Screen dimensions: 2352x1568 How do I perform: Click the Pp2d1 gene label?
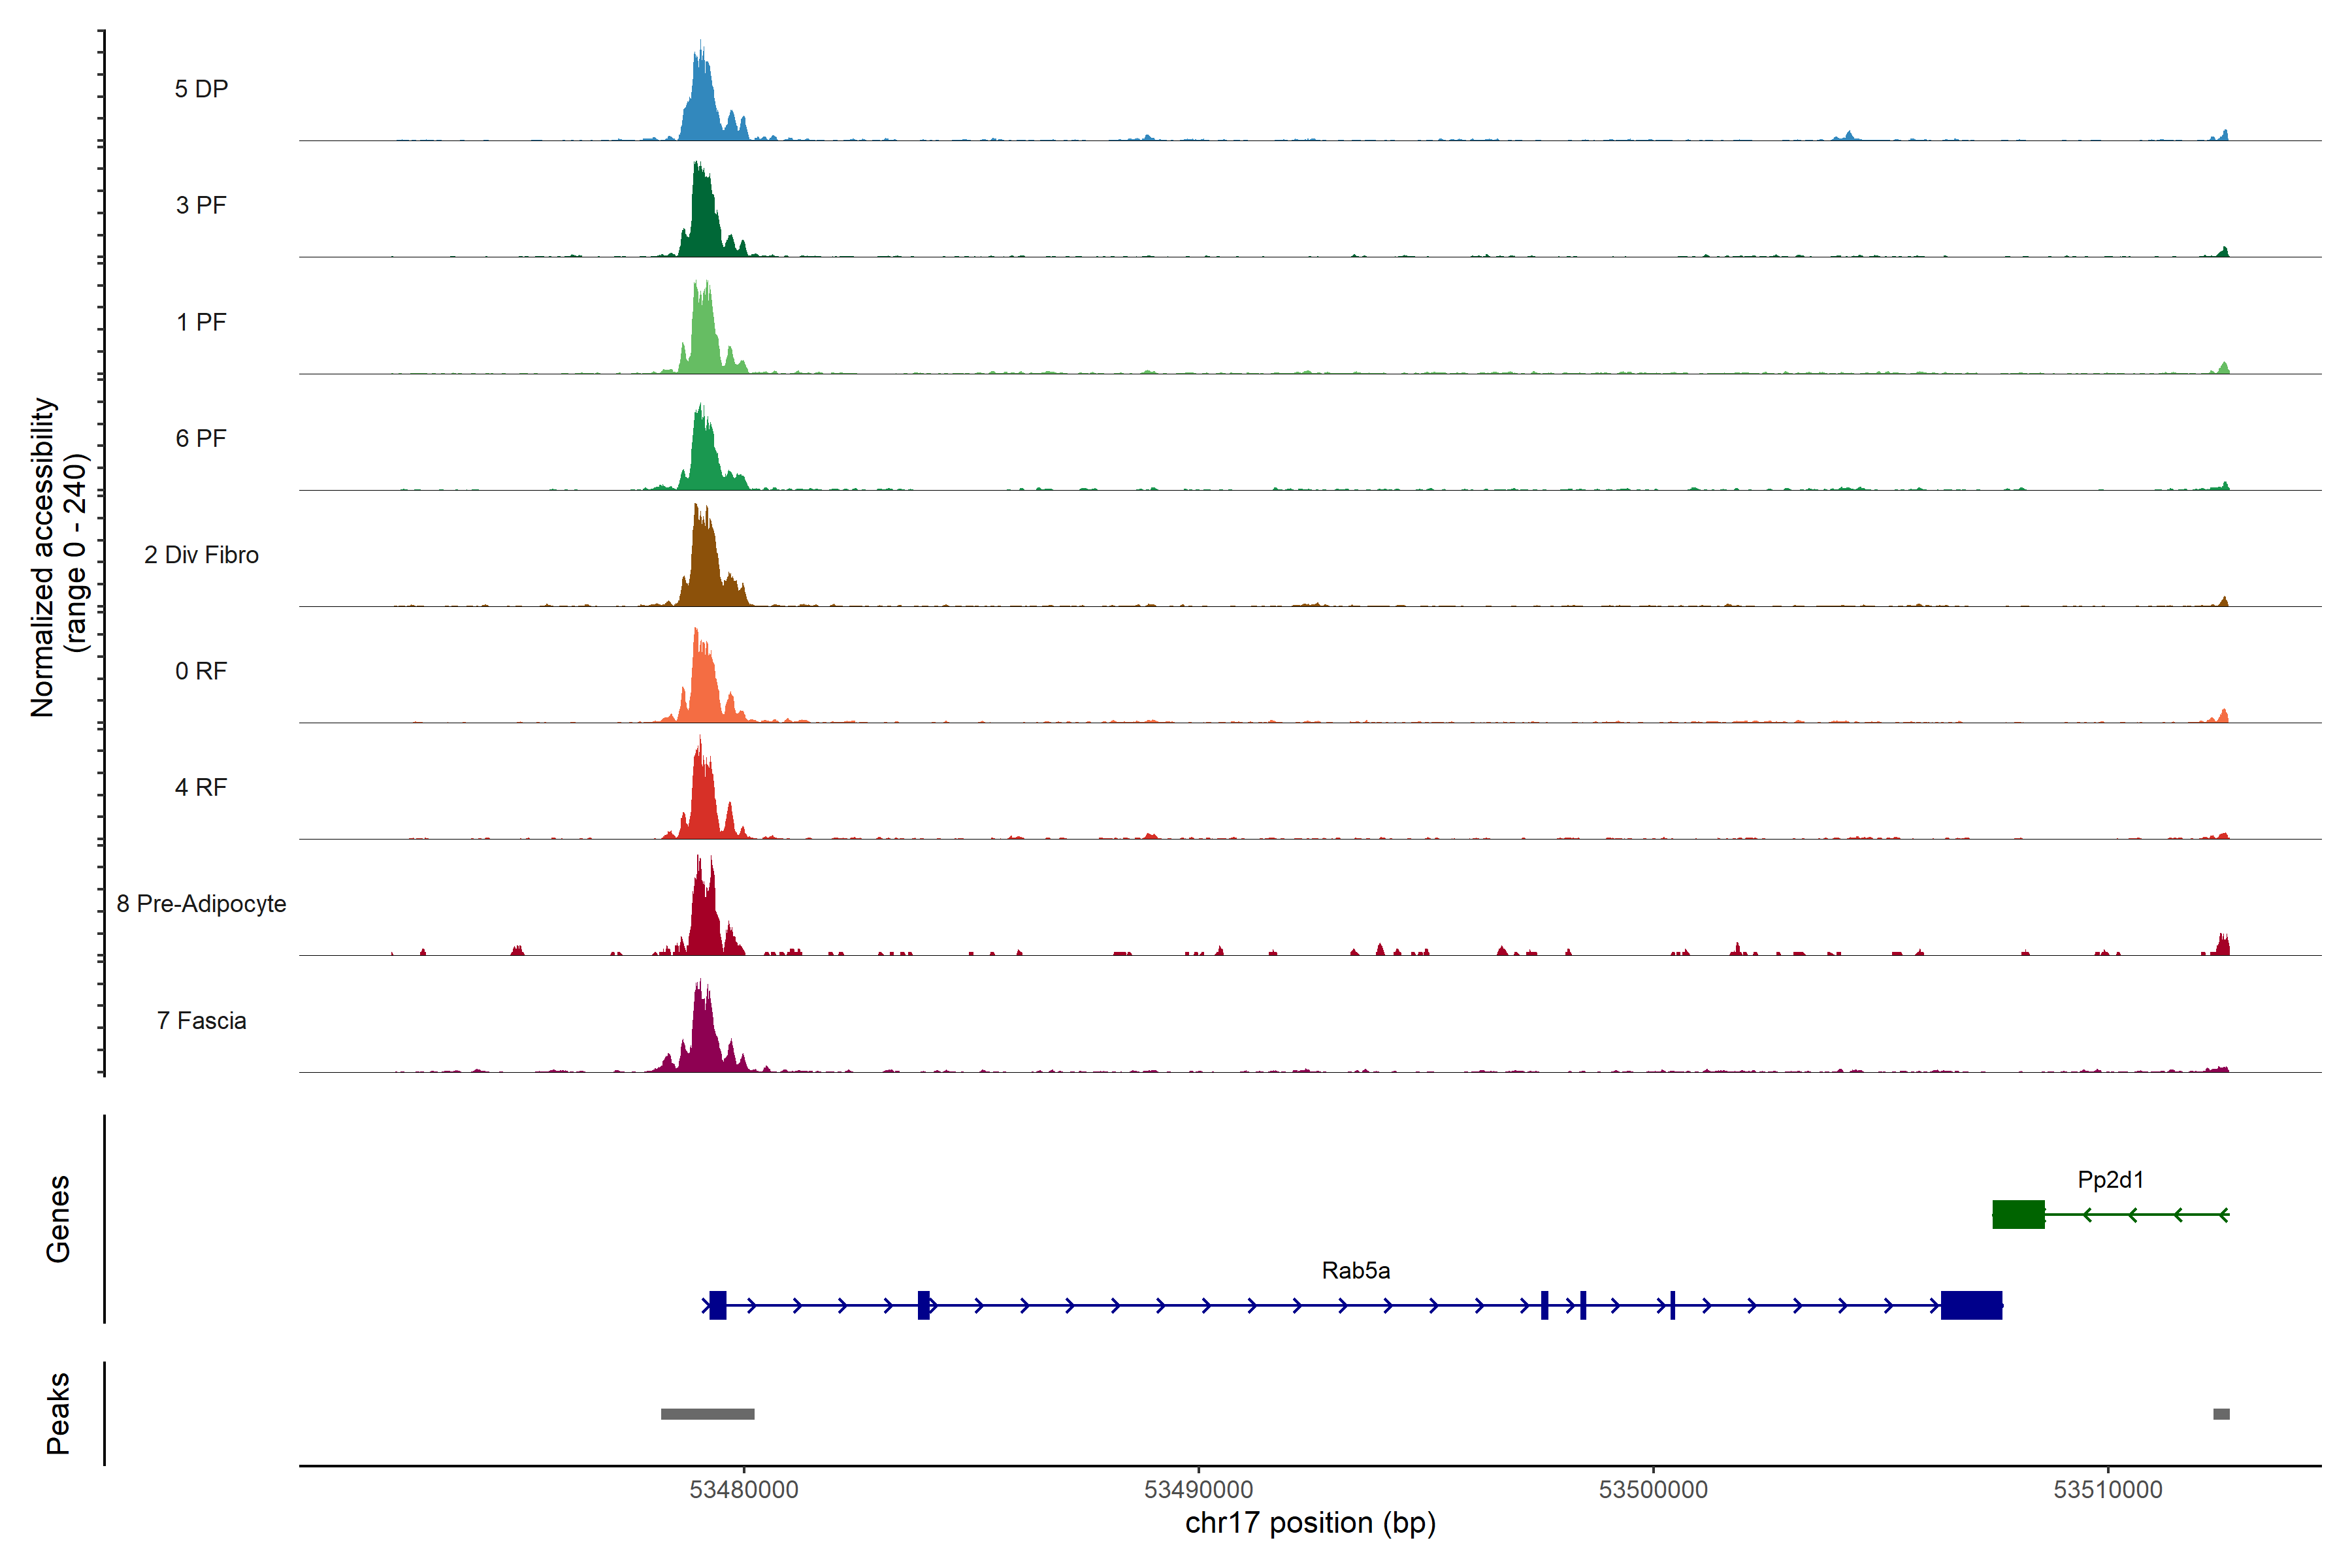(2110, 1180)
